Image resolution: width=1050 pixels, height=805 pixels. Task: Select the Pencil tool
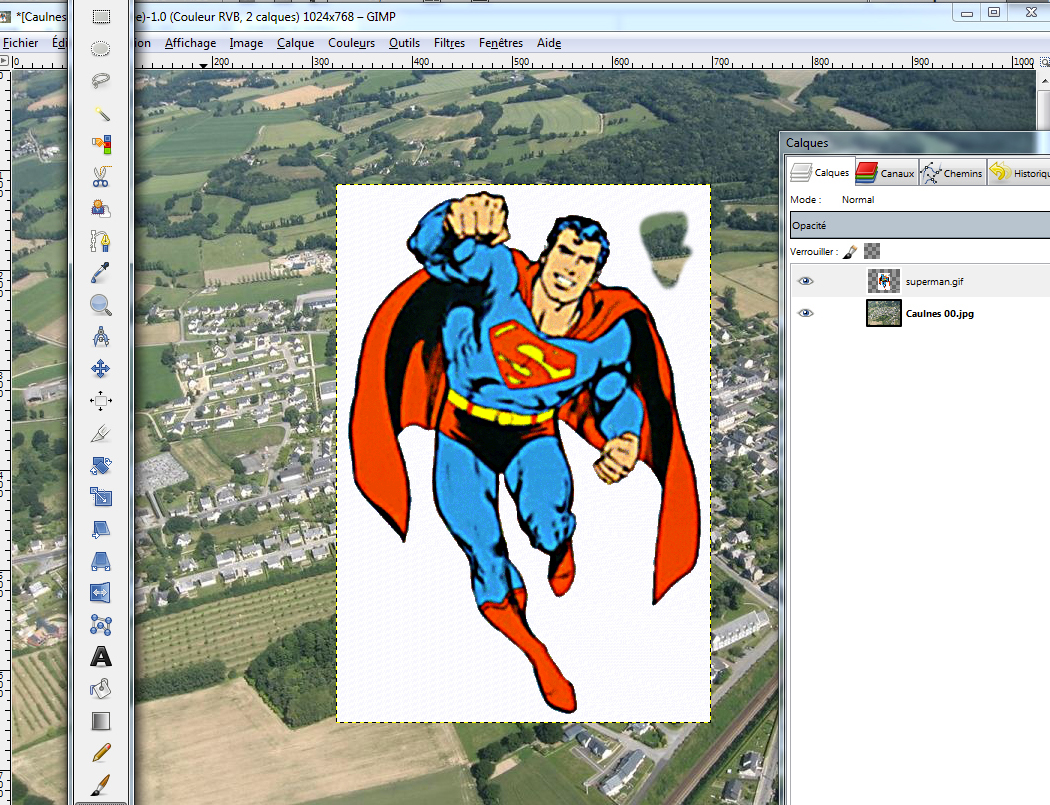tap(101, 753)
